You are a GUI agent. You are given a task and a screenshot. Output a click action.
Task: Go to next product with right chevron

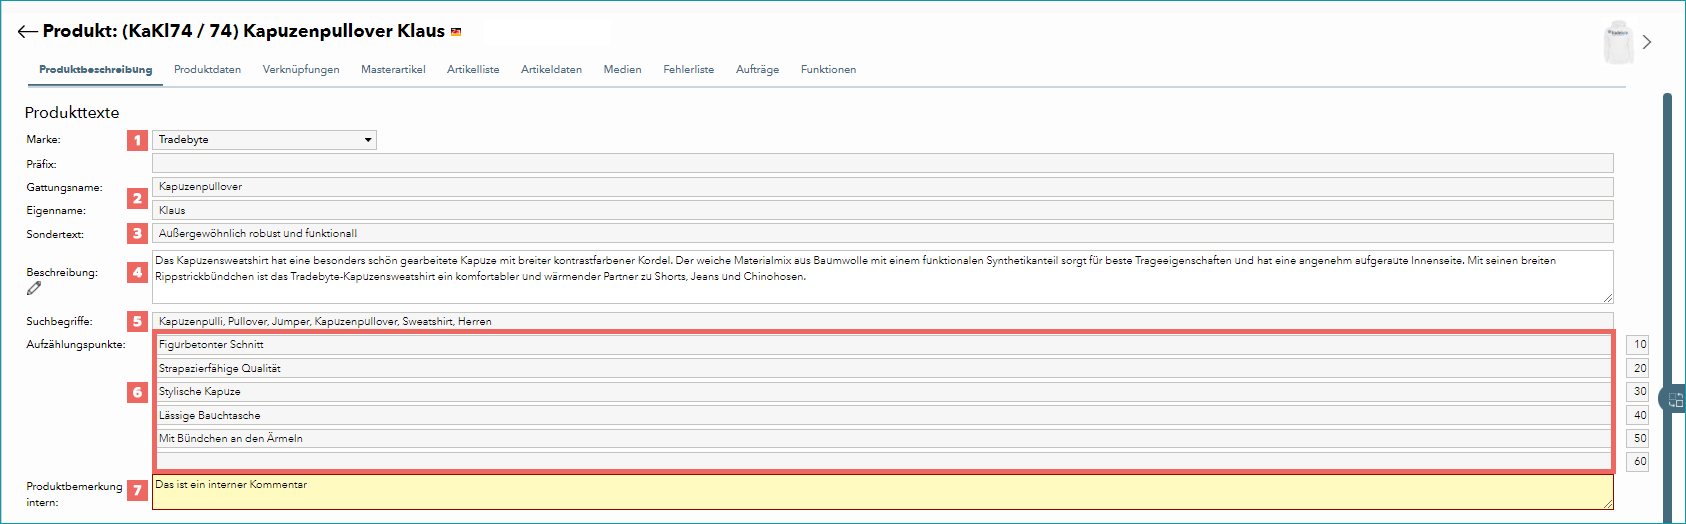1647,42
